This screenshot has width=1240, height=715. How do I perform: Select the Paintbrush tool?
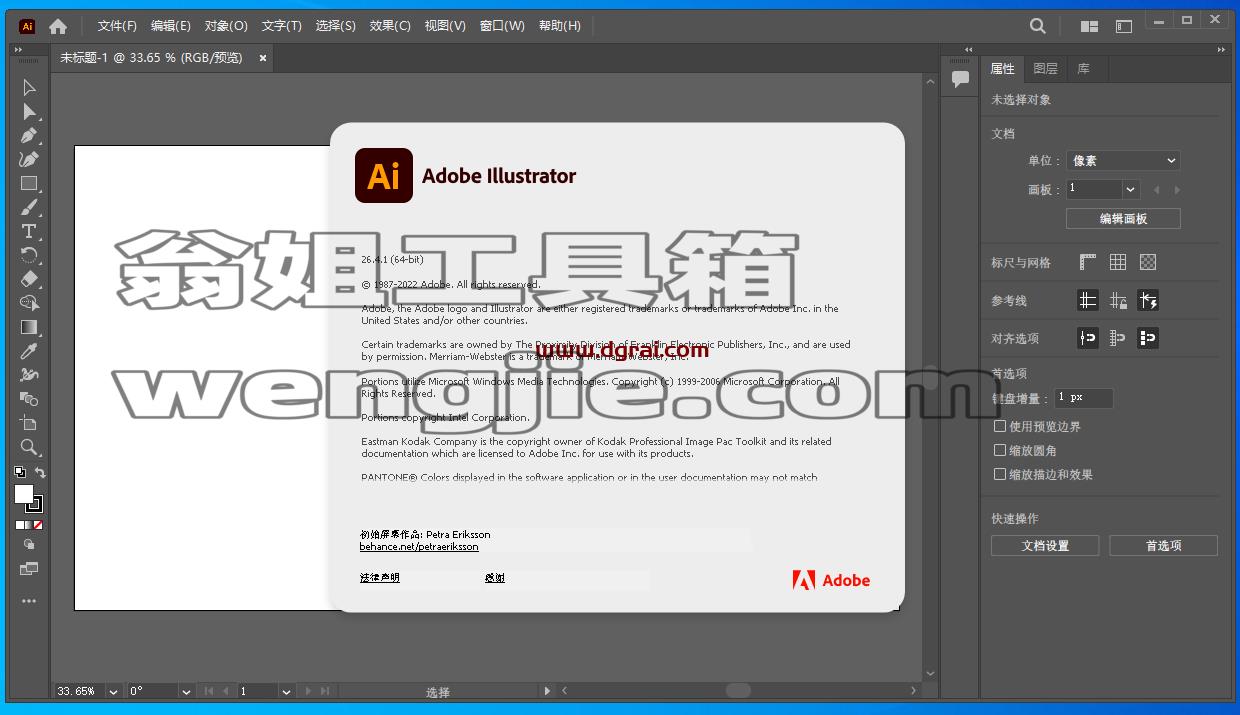pos(29,208)
